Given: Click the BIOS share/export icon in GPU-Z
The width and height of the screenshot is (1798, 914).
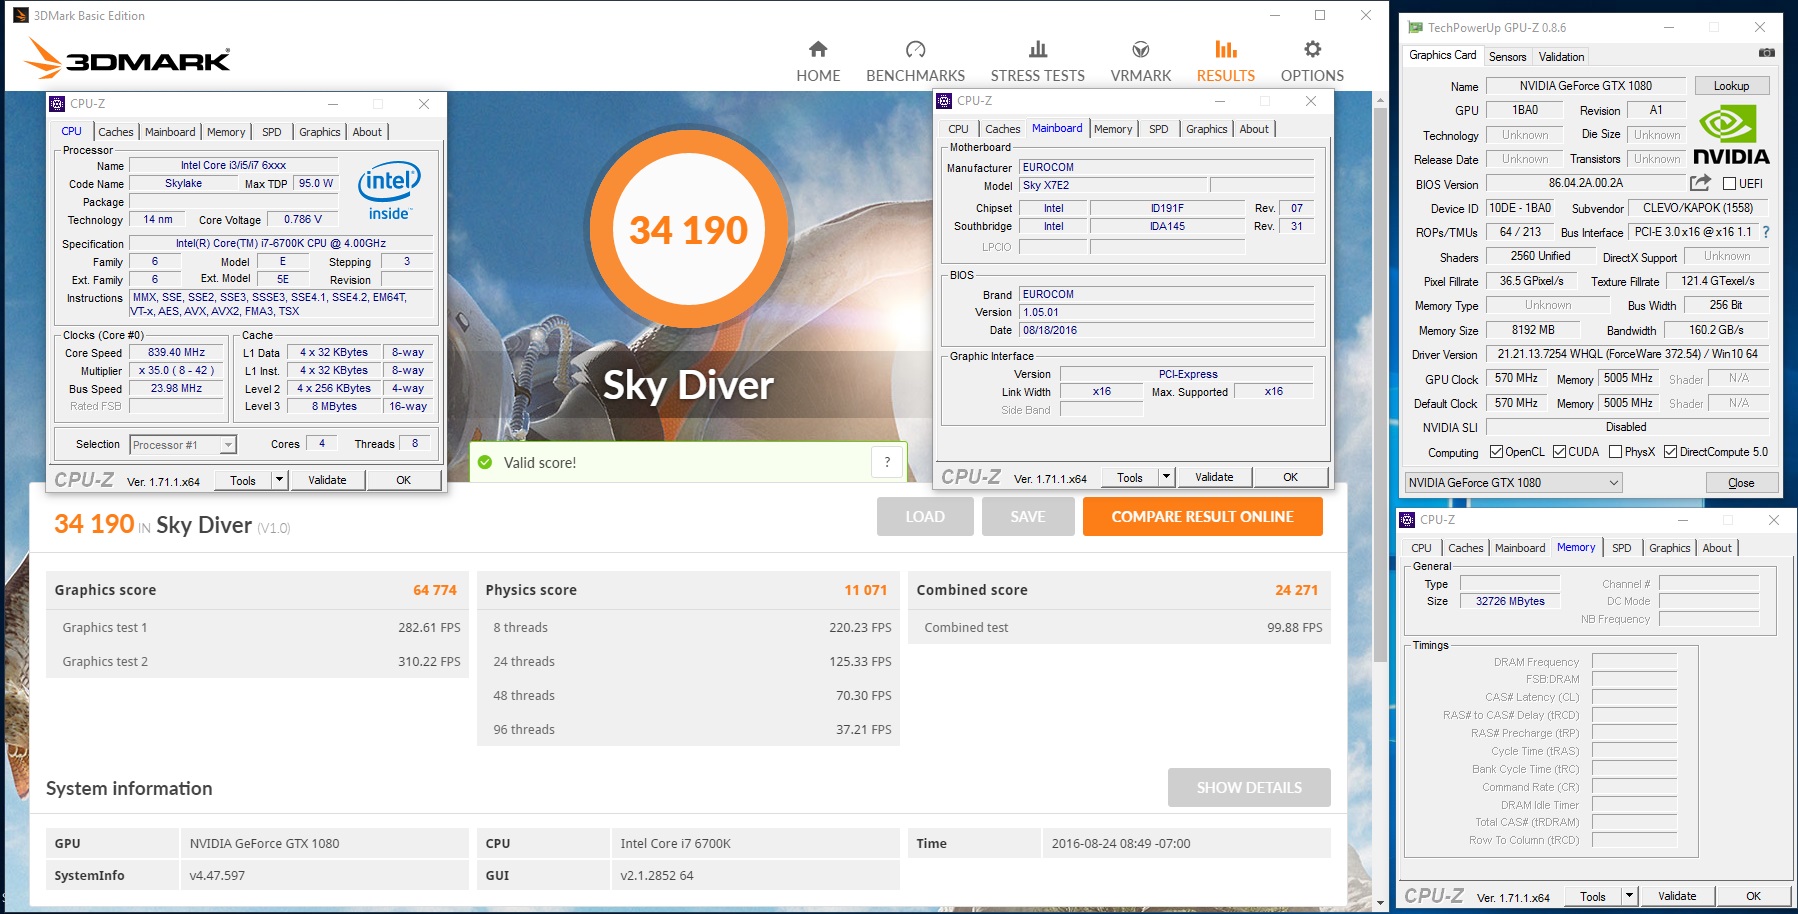Looking at the screenshot, I should click(x=1700, y=183).
